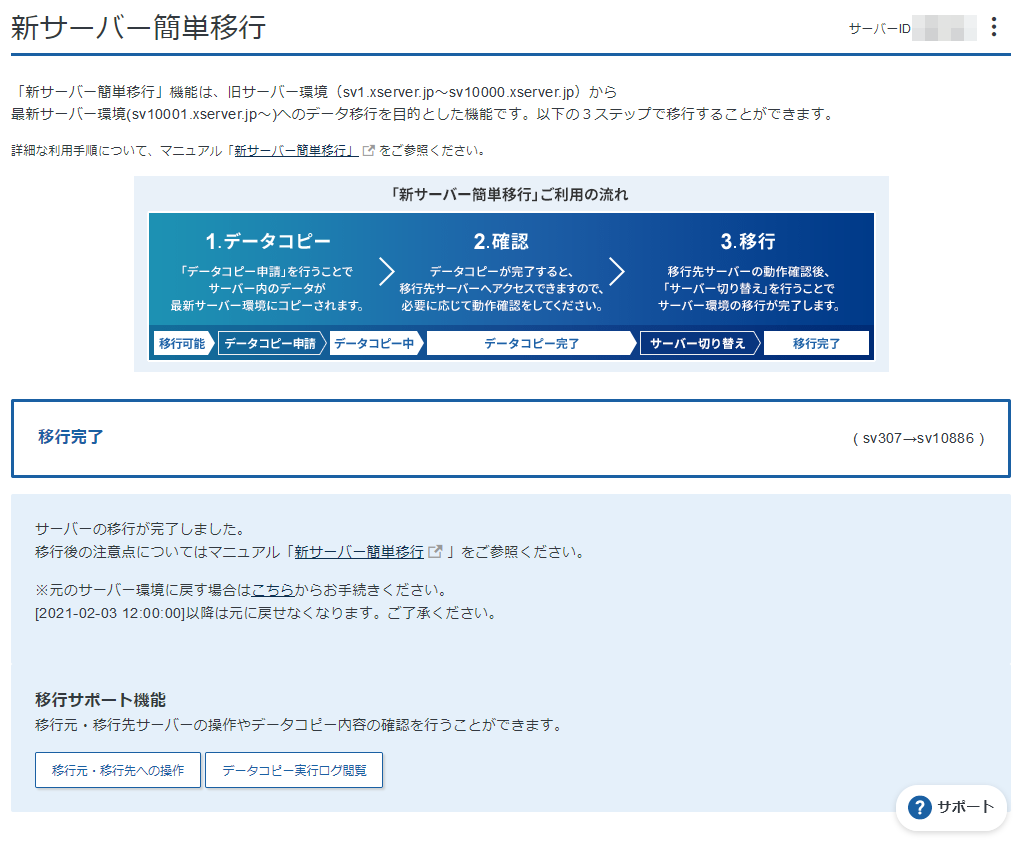This screenshot has width=1020, height=841.
Task: Open the three-dot kebab menu
Action: click(x=993, y=27)
